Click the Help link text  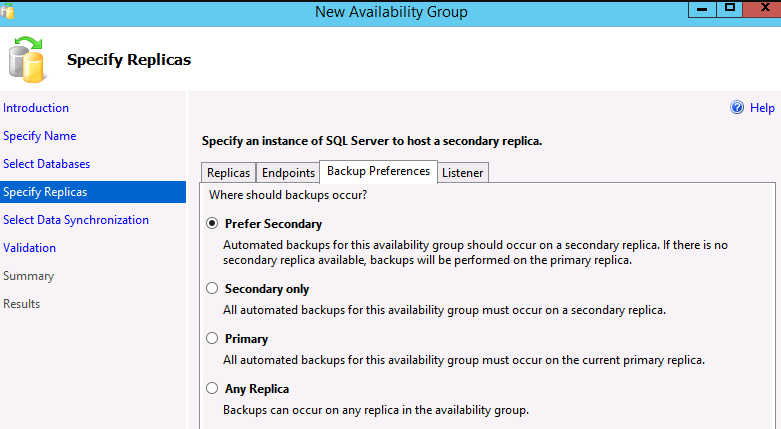(762, 108)
